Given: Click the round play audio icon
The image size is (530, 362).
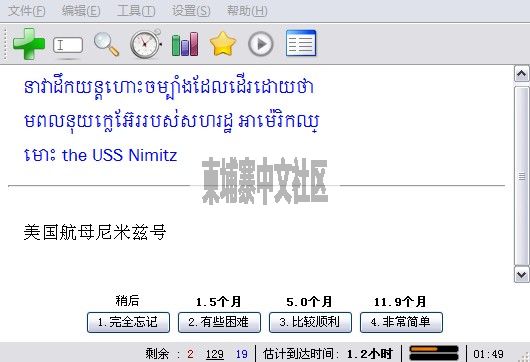Looking at the screenshot, I should (261, 44).
